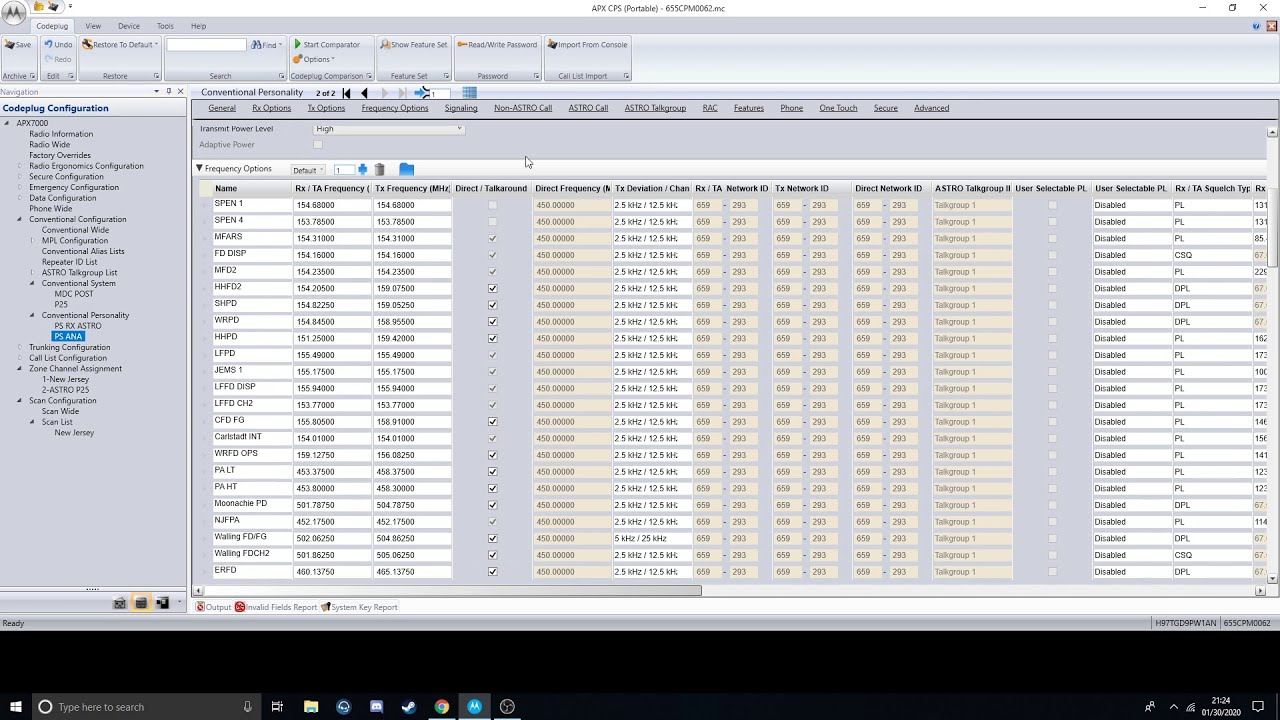Open Read/Write Password dialog
This screenshot has height=720, width=1280.
click(x=497, y=45)
